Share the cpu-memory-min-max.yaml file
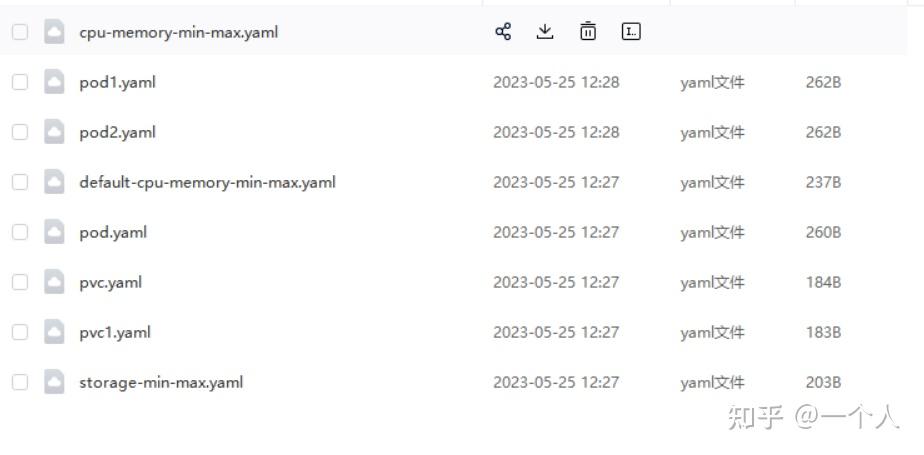 (503, 31)
